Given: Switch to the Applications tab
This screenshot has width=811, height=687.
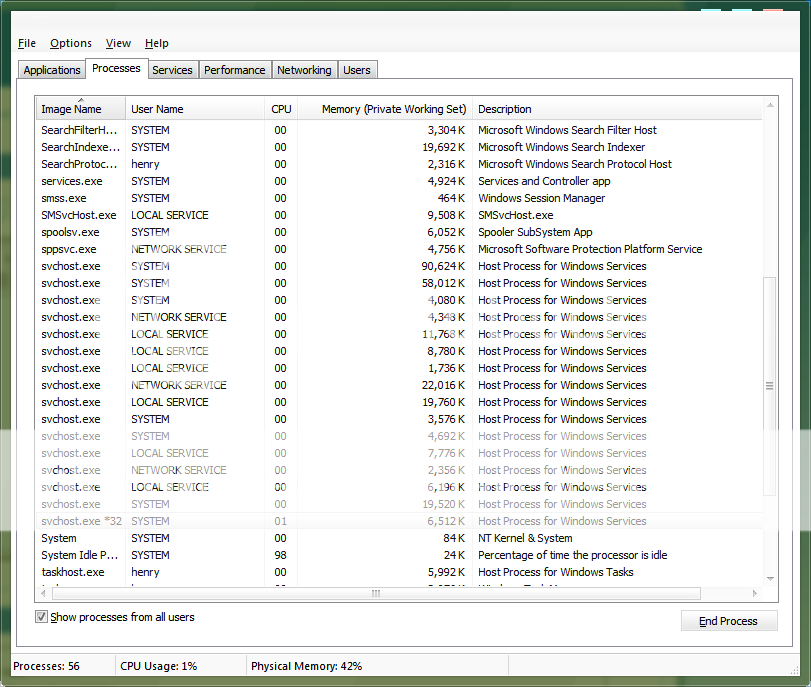Looking at the screenshot, I should (52, 70).
